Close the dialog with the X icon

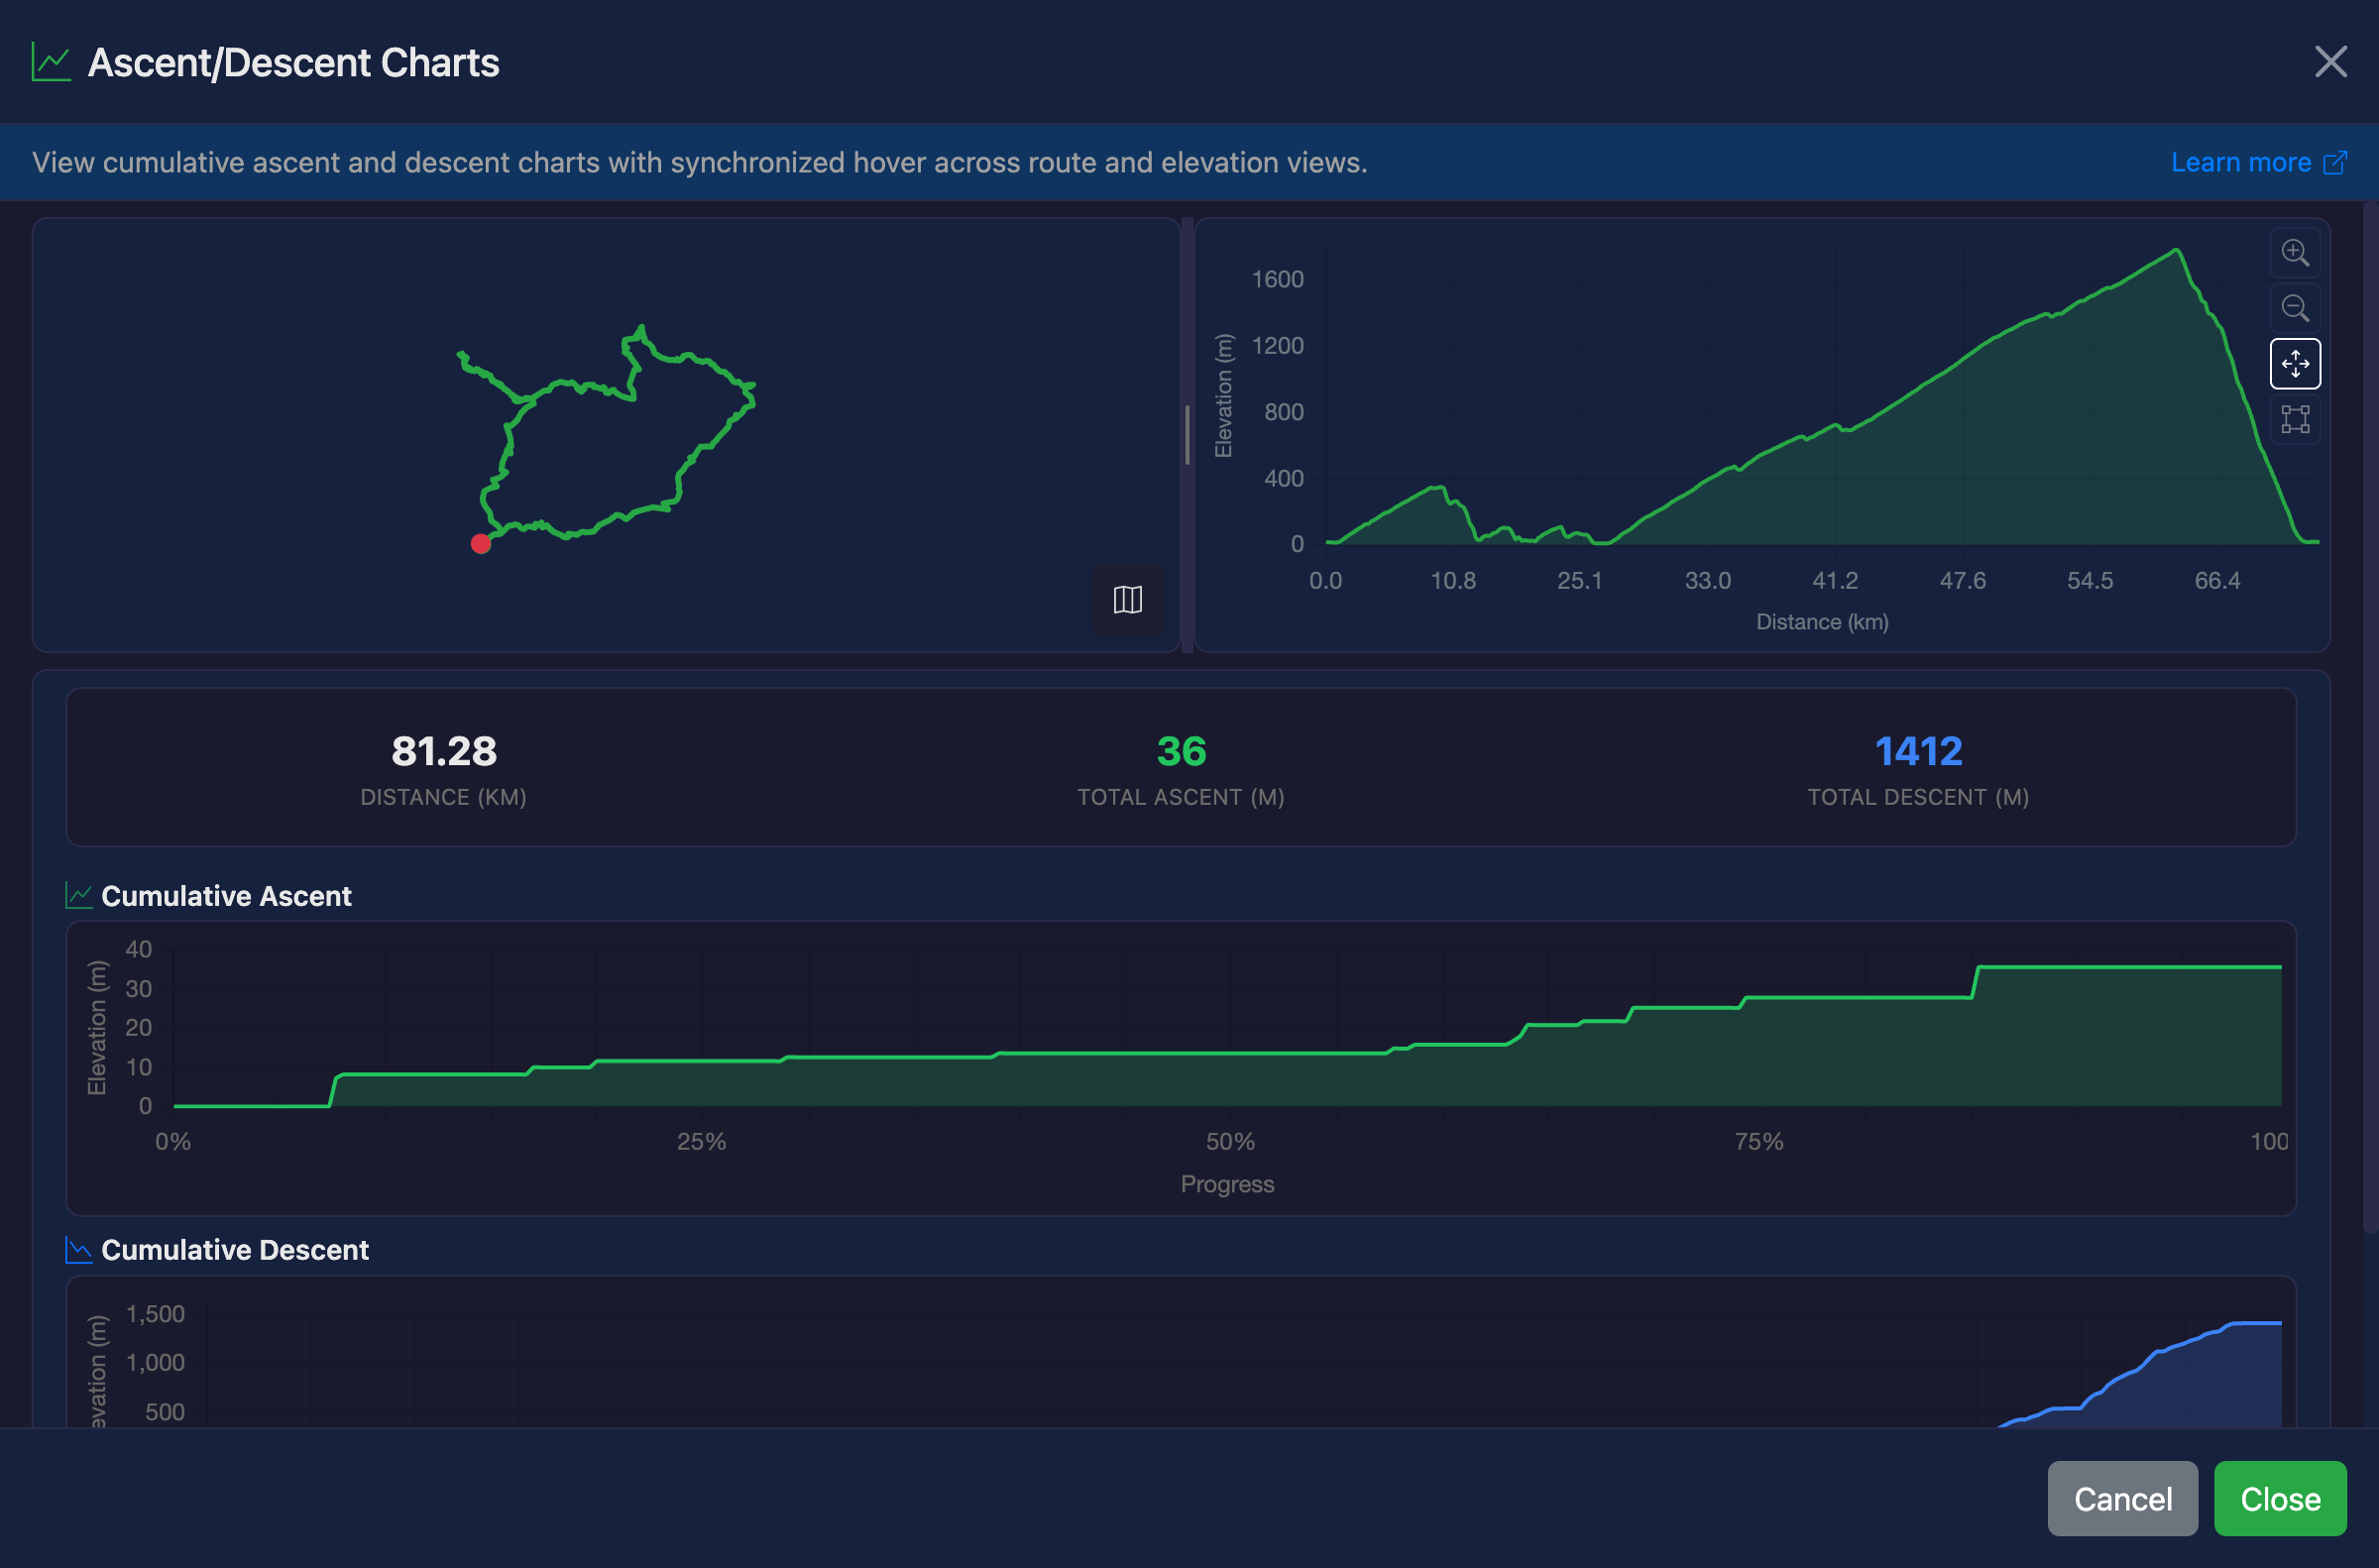coord(2330,62)
